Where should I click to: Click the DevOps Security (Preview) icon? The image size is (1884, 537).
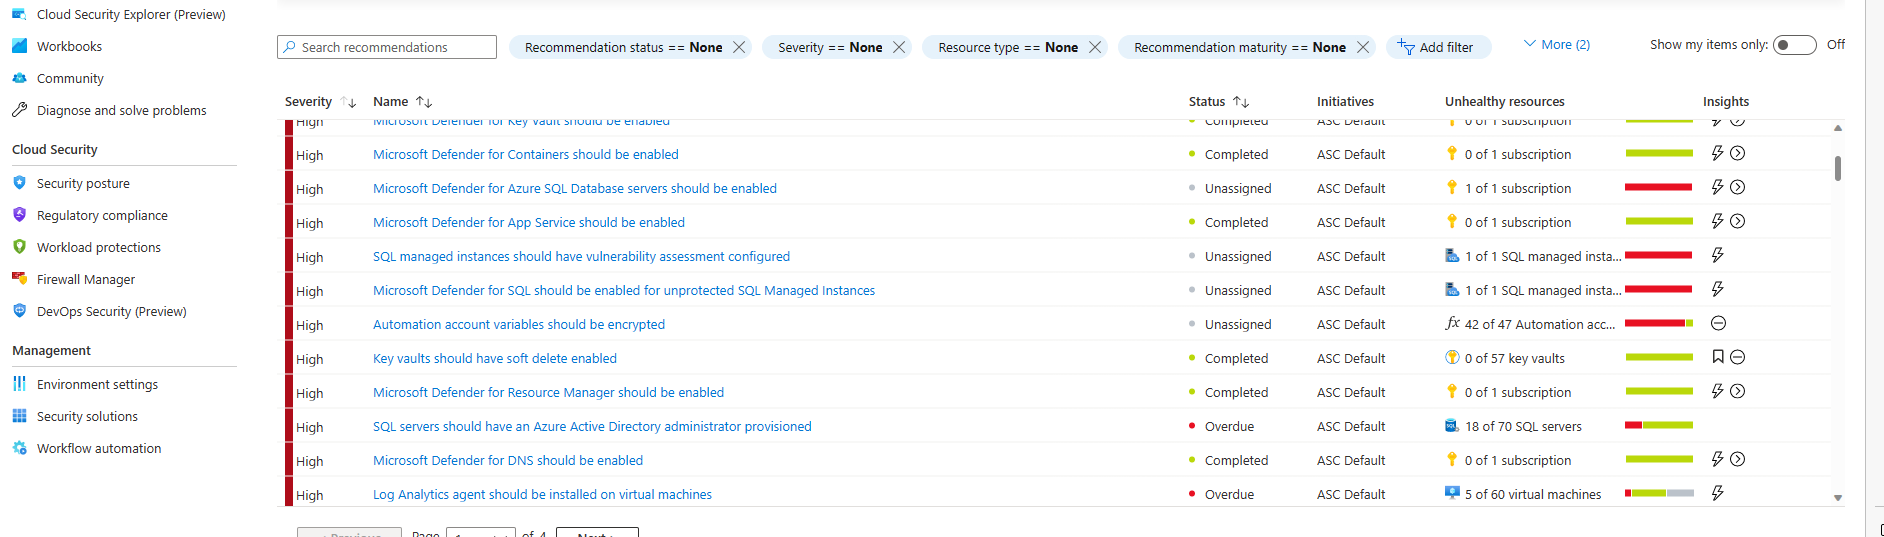(19, 311)
